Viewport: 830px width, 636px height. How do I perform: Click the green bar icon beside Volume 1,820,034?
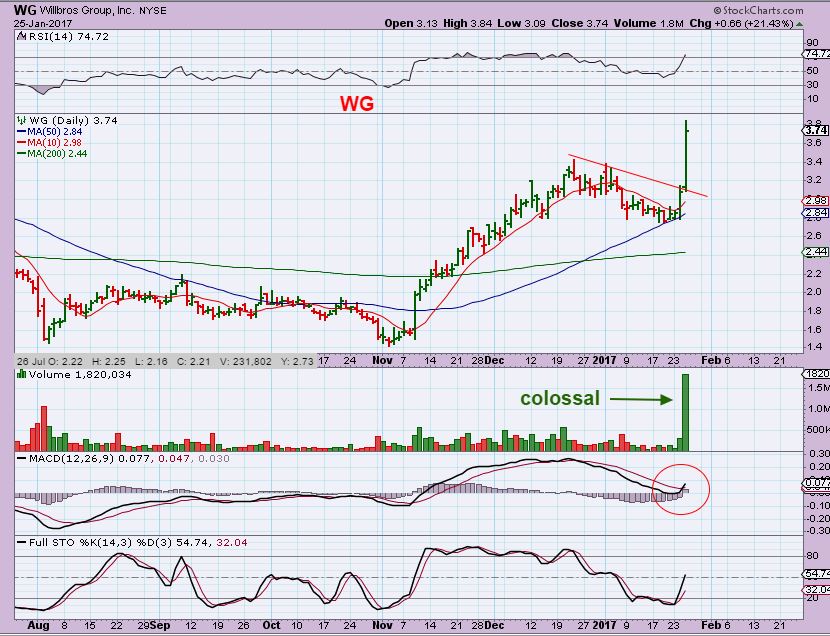coord(22,374)
